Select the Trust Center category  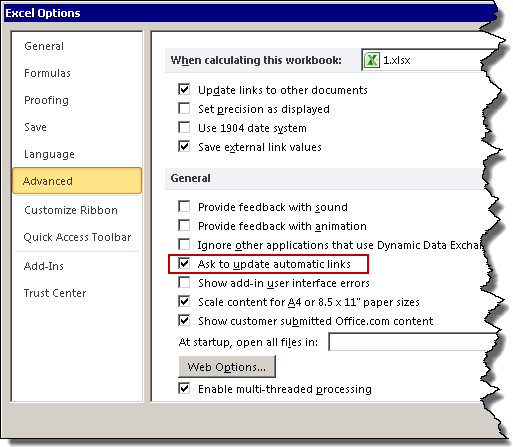click(x=55, y=293)
